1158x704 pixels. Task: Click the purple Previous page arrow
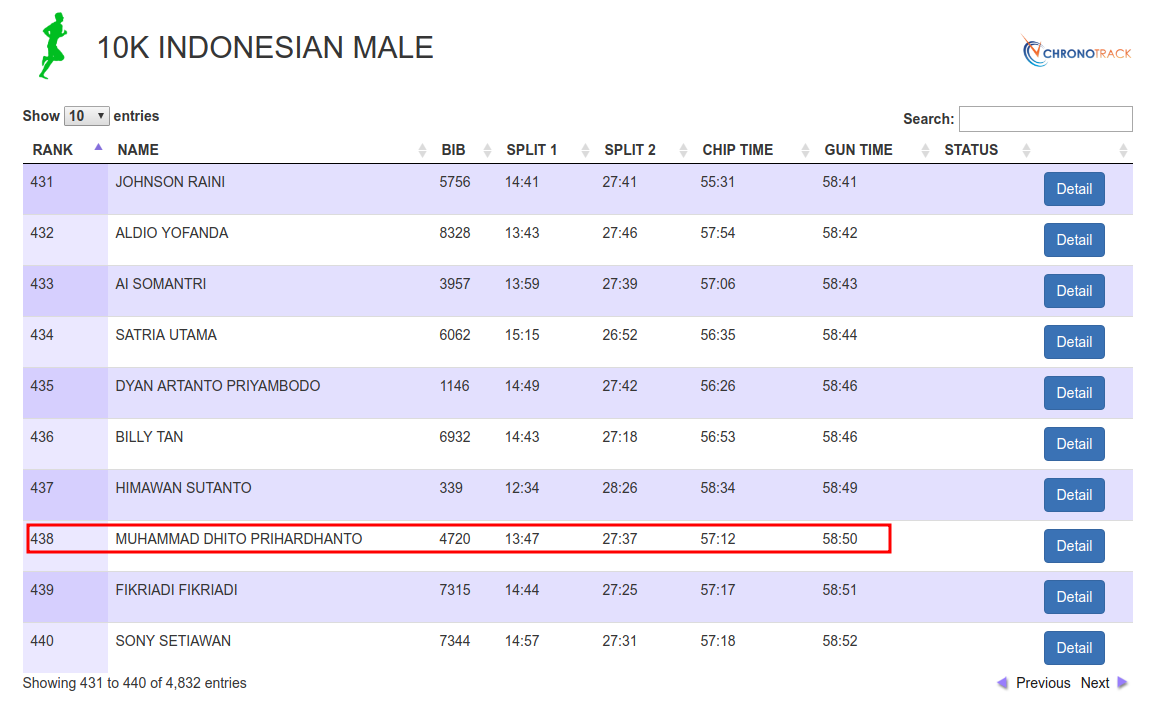click(x=1001, y=682)
